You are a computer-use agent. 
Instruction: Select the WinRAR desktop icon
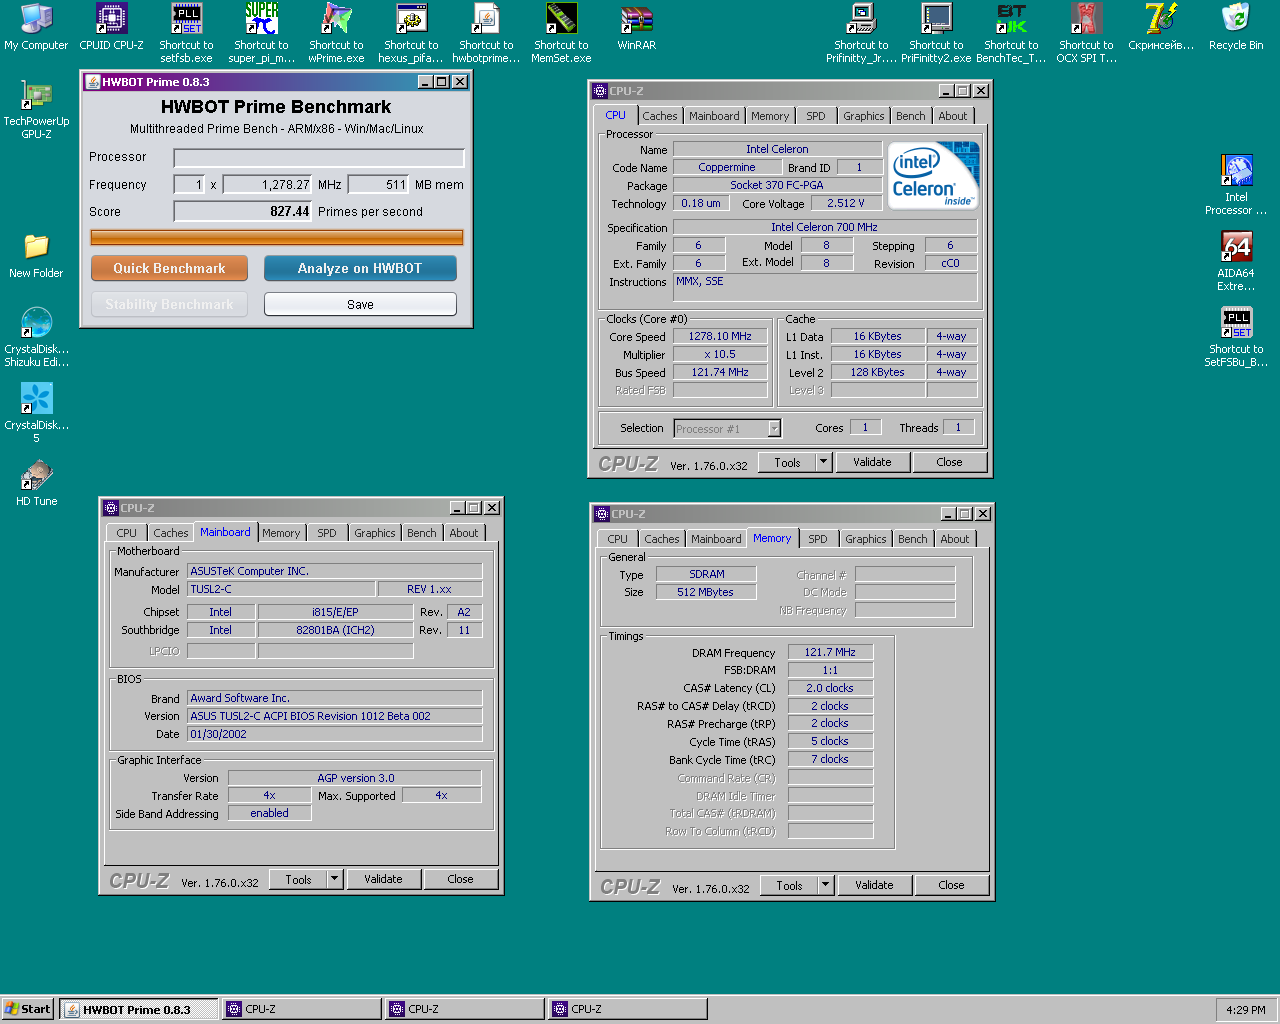click(x=636, y=27)
